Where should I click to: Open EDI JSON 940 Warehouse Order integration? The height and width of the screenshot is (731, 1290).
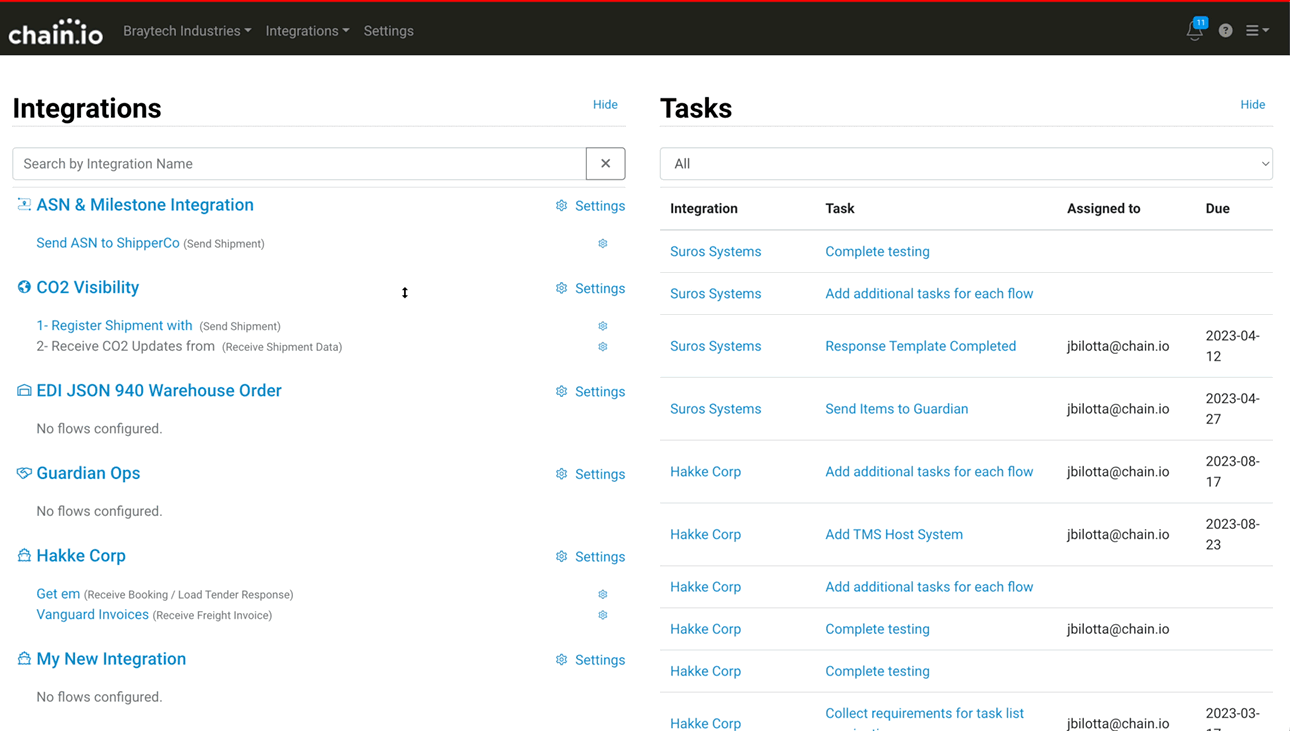tap(159, 391)
